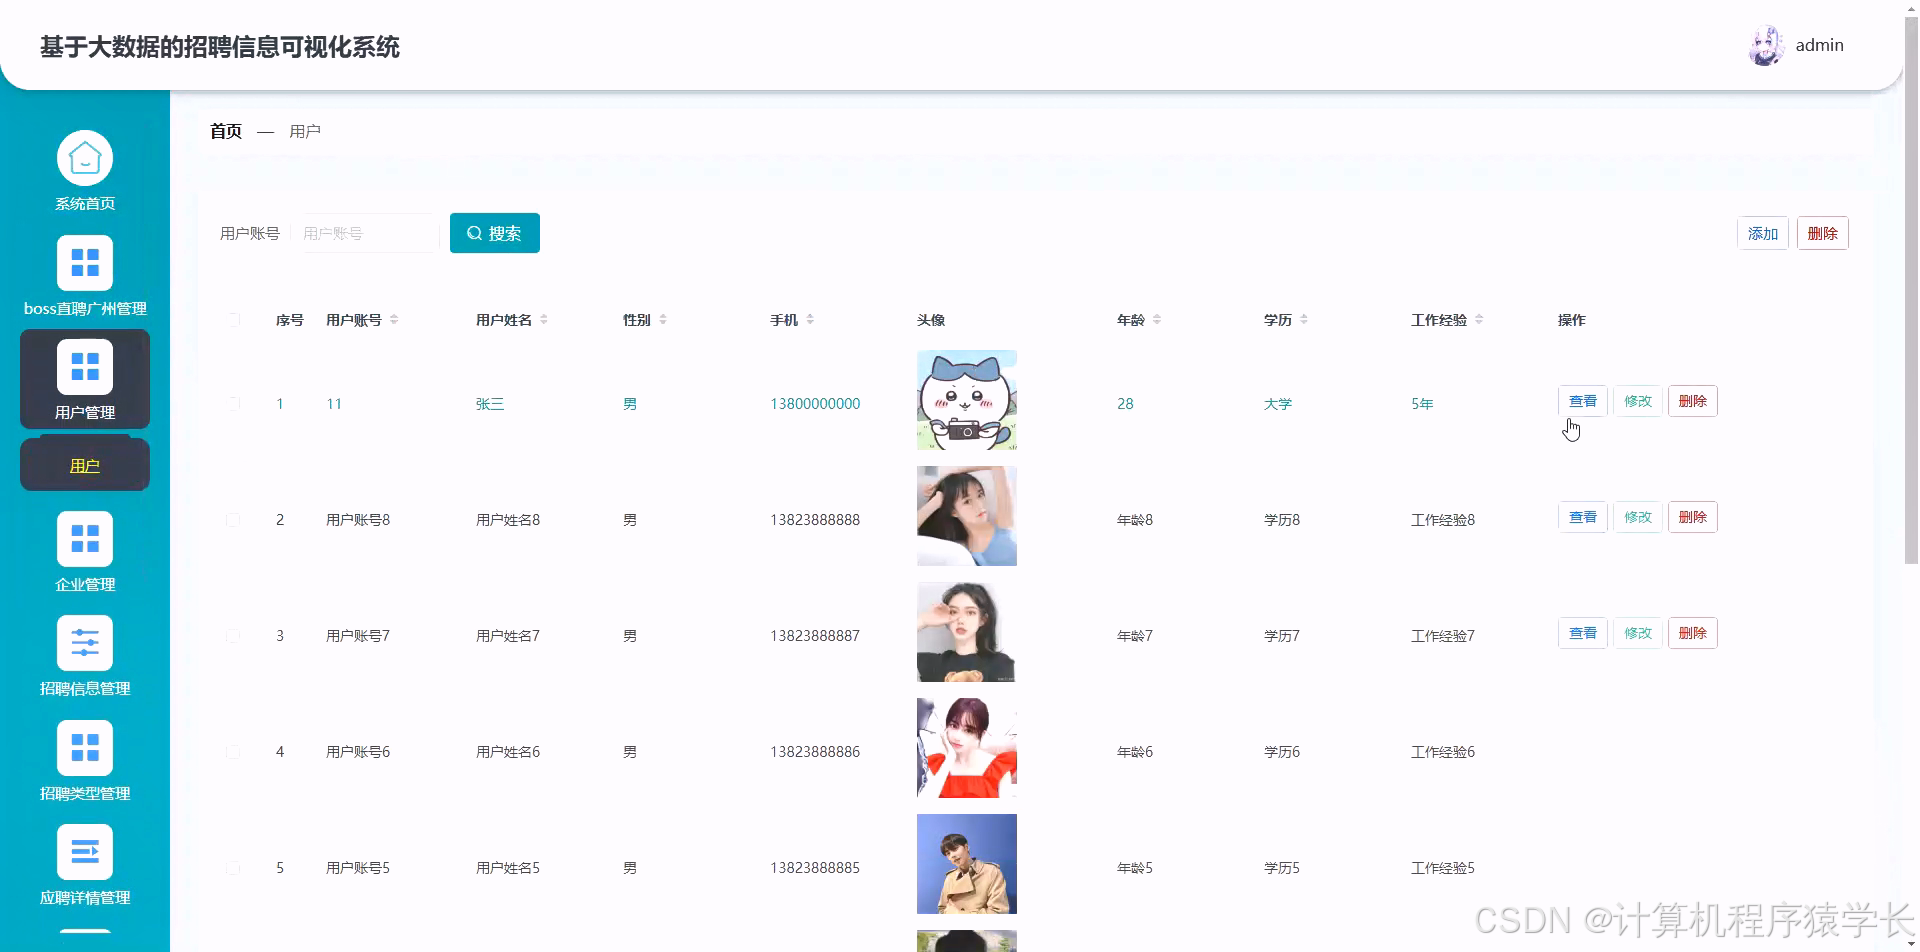Check the row checkbox for user 张三
The width and height of the screenshot is (1920, 952).
click(x=234, y=403)
